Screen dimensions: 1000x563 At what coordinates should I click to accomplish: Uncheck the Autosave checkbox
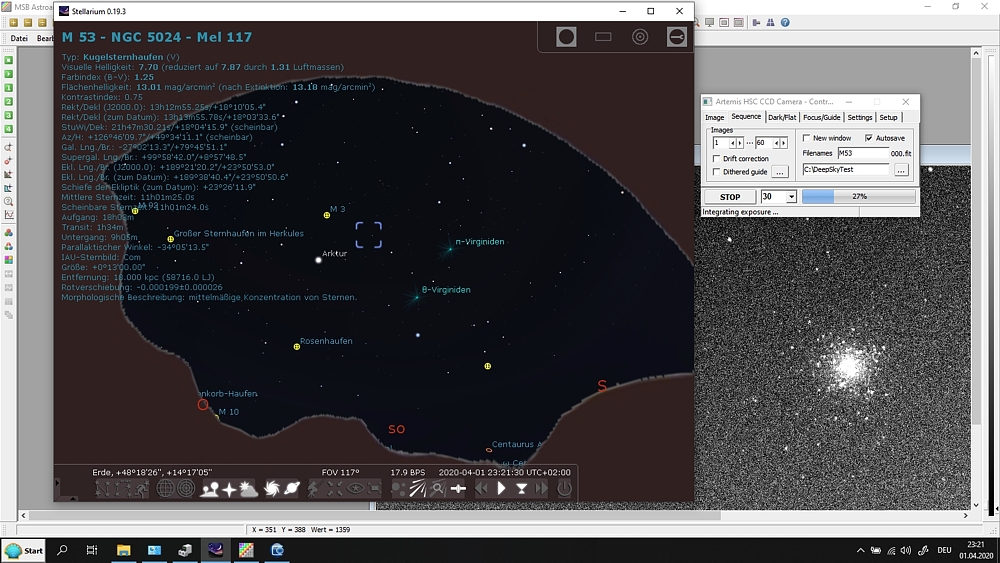pos(868,138)
